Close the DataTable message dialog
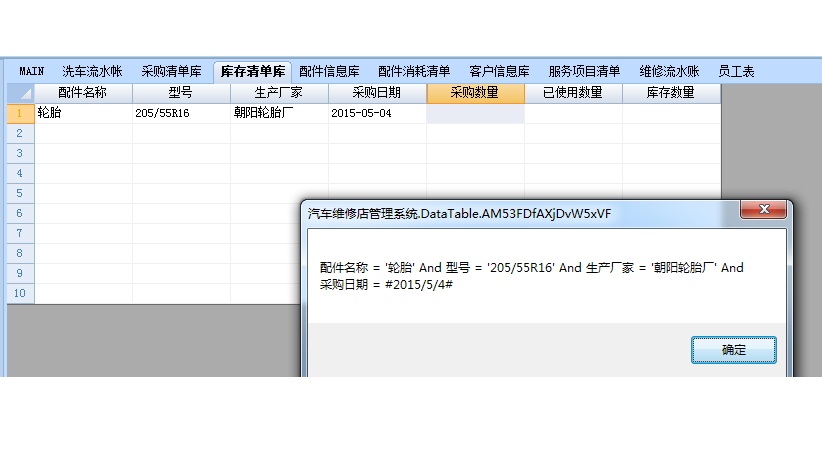The width and height of the screenshot is (822, 460). pos(763,209)
